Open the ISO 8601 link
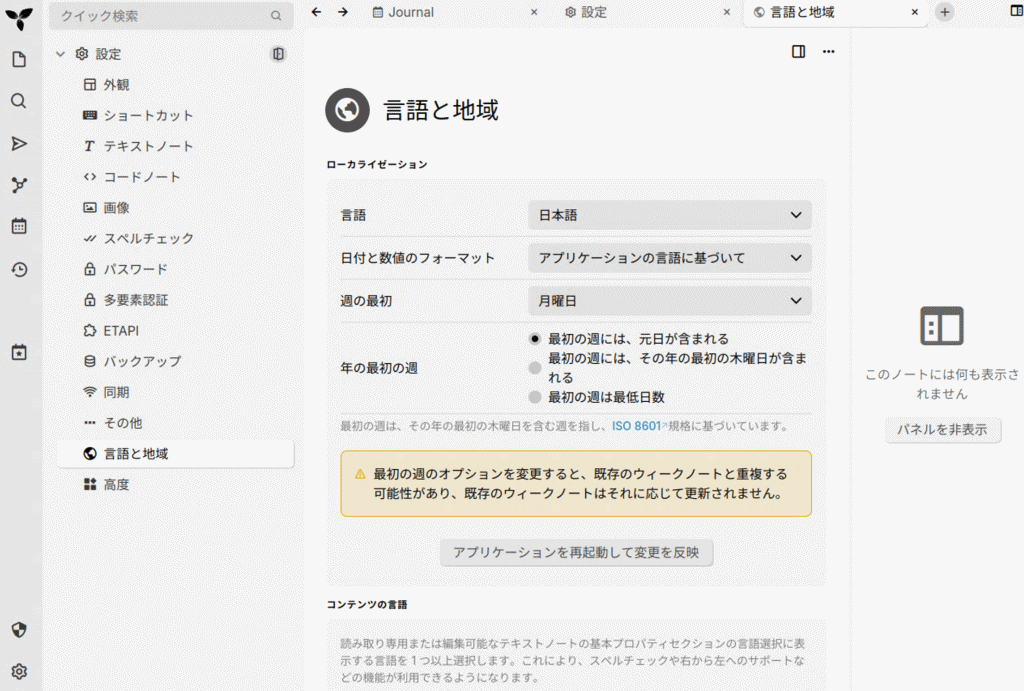Screen dimensions: 1024x691 point(638,426)
